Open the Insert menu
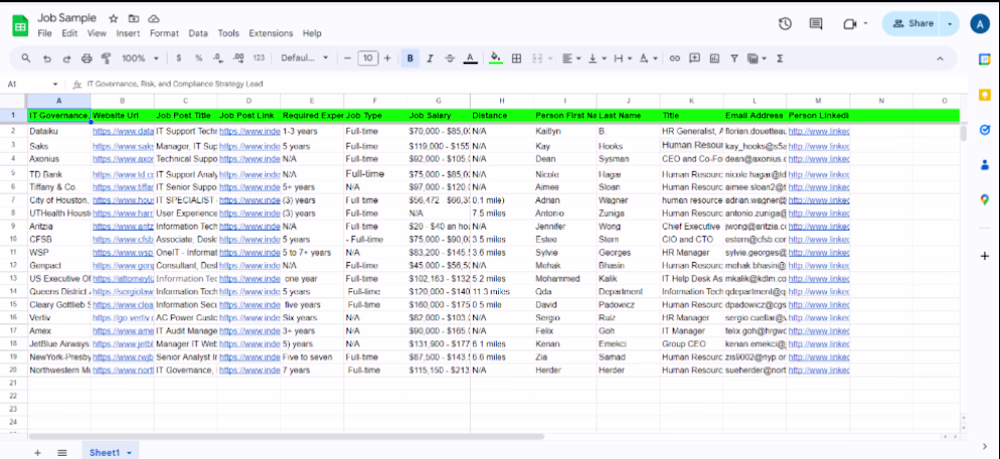 click(128, 33)
